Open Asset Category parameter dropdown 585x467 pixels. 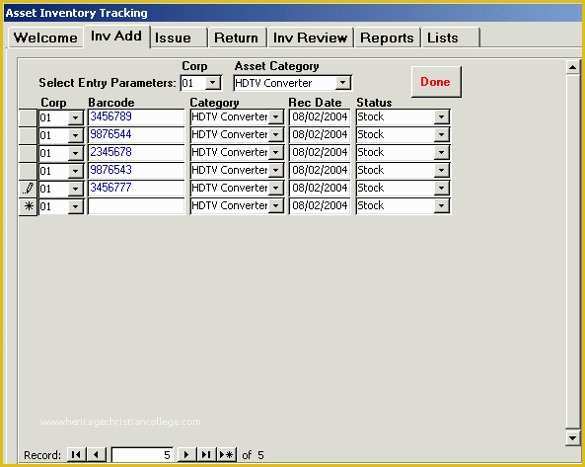(342, 83)
